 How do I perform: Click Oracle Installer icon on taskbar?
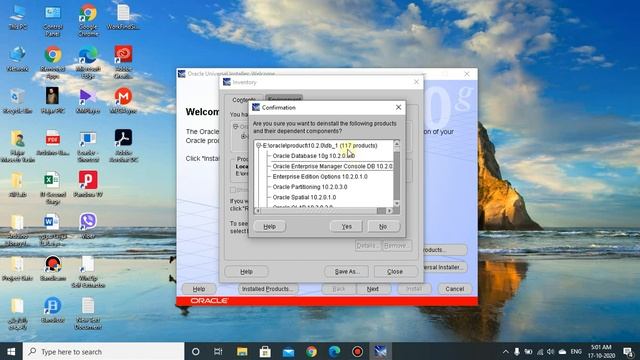click(x=380, y=351)
